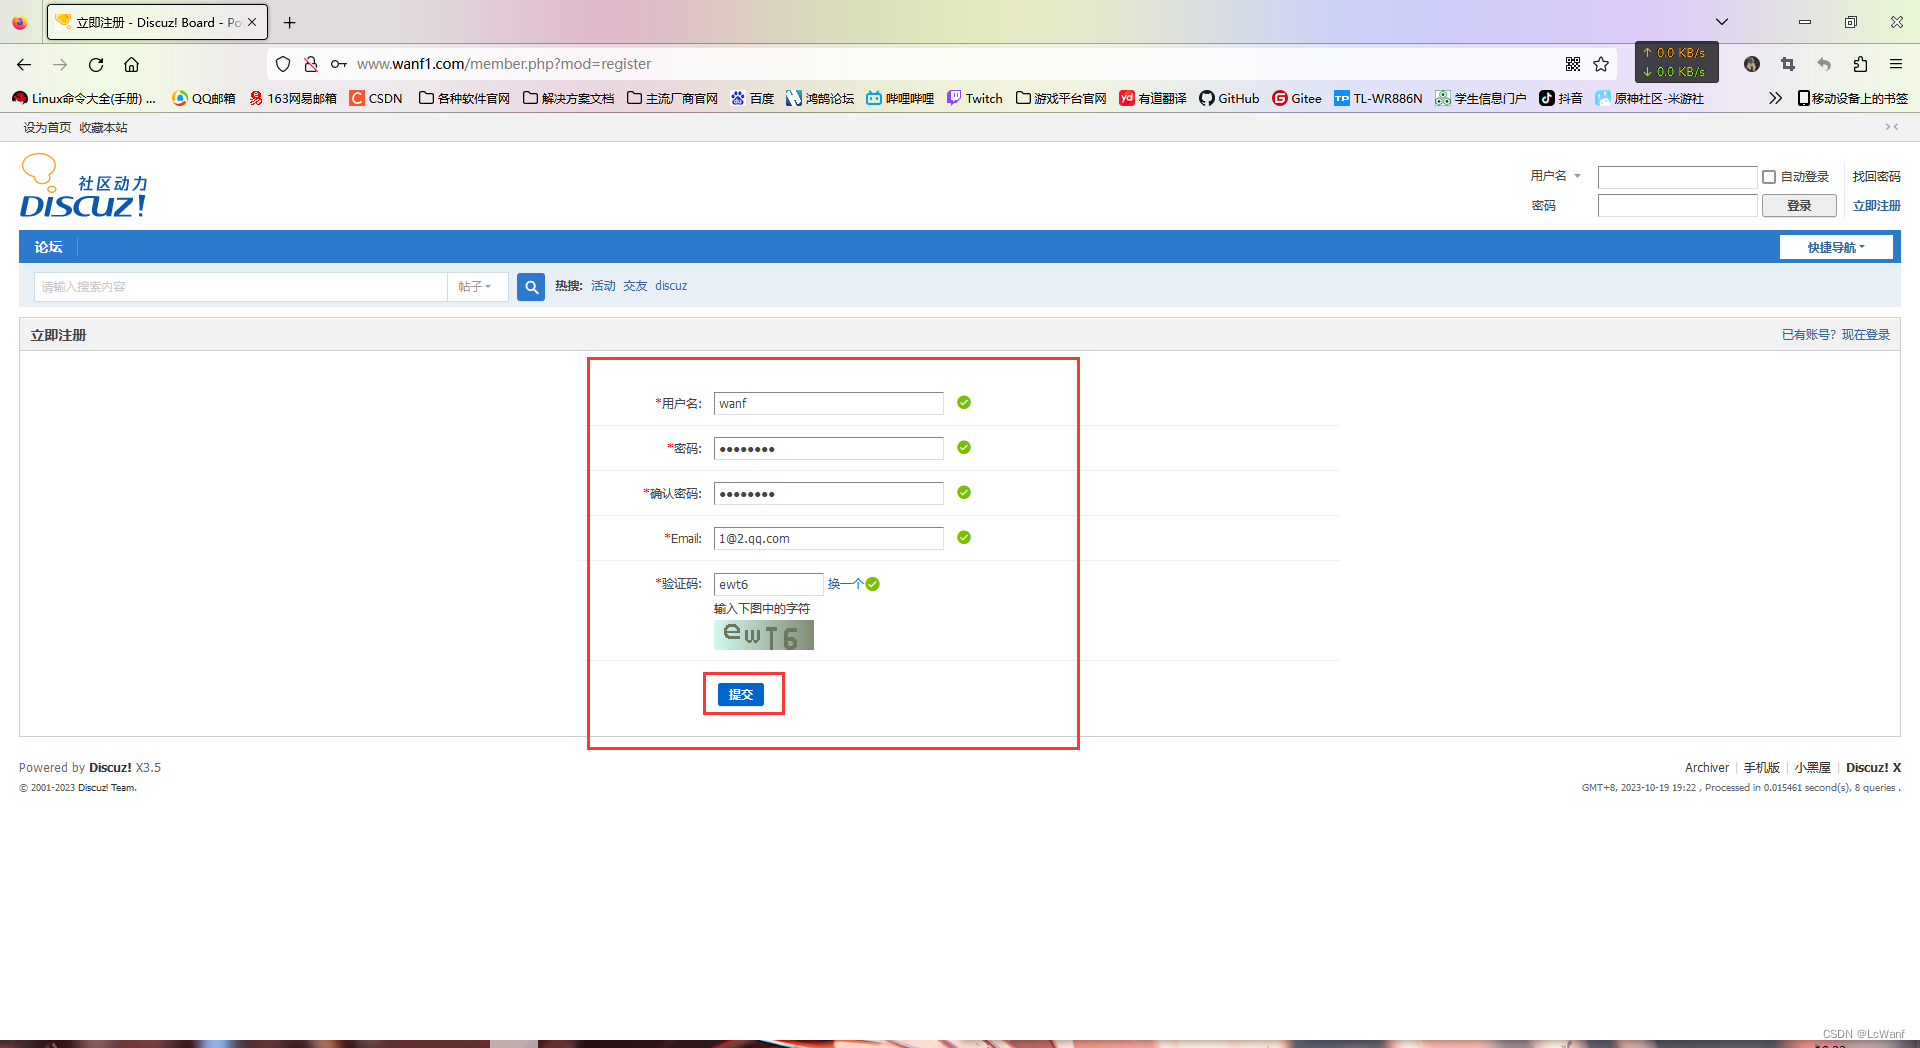Open saved passwords key icon in address bar
Screen dimensions: 1920x1048
pyautogui.click(x=339, y=64)
